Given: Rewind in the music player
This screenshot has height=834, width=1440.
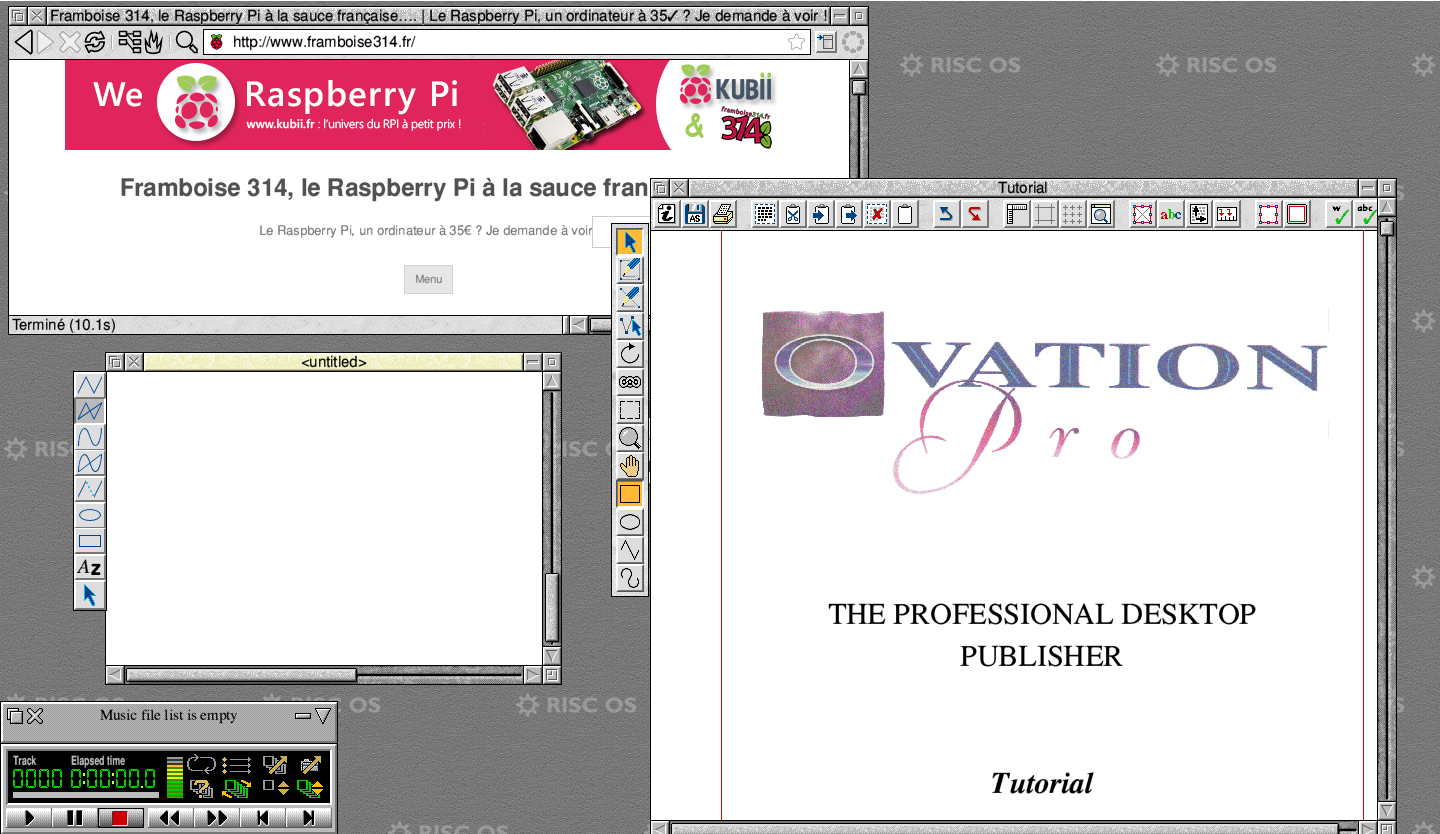Looking at the screenshot, I should coord(170,818).
